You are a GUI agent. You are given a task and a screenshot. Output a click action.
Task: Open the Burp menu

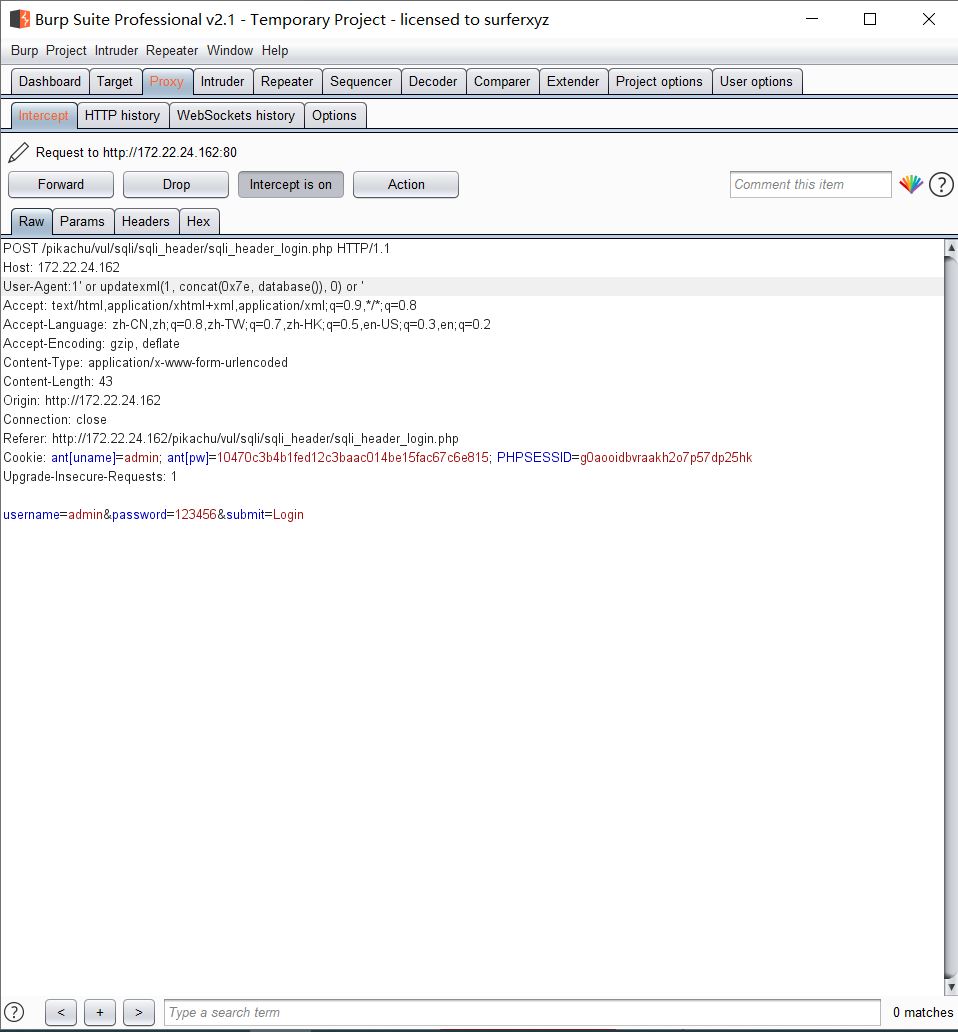coord(24,51)
